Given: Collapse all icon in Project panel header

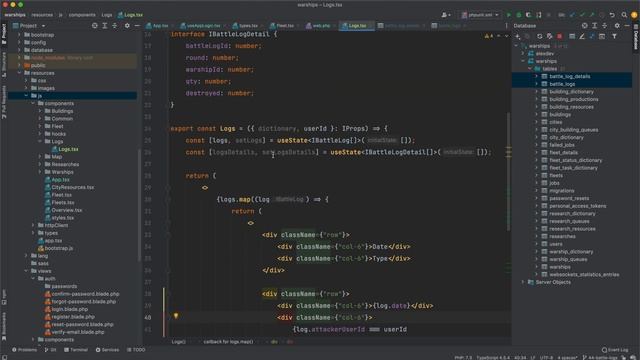Looking at the screenshot, I should (x=114, y=25).
